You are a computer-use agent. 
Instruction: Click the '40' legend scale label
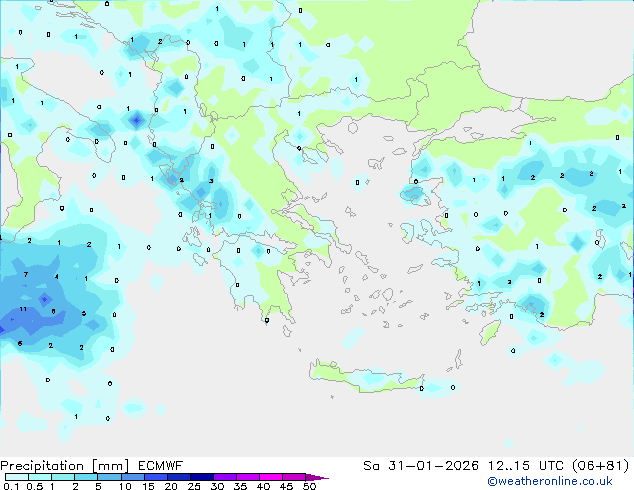tap(263, 486)
